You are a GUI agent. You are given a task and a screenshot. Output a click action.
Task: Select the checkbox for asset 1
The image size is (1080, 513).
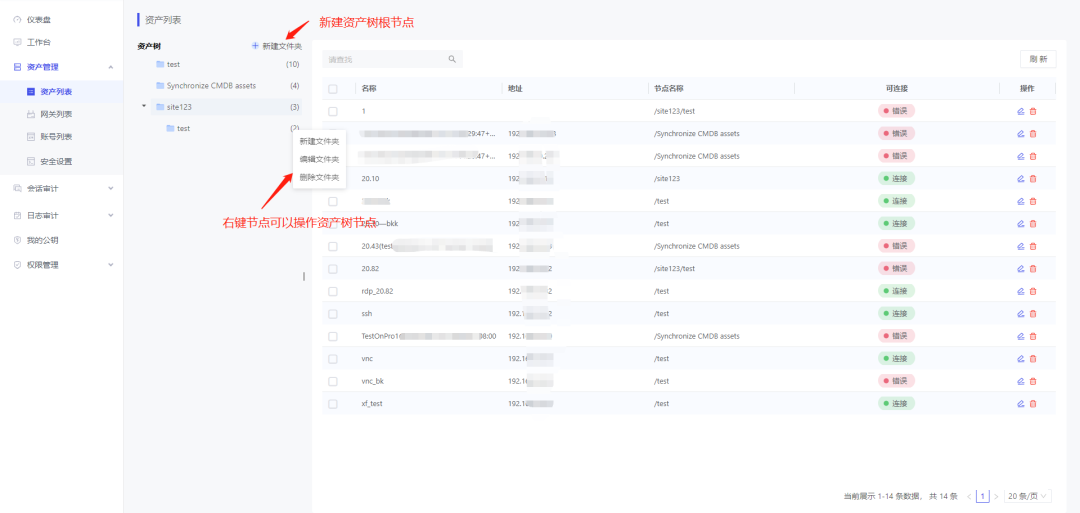coord(333,111)
